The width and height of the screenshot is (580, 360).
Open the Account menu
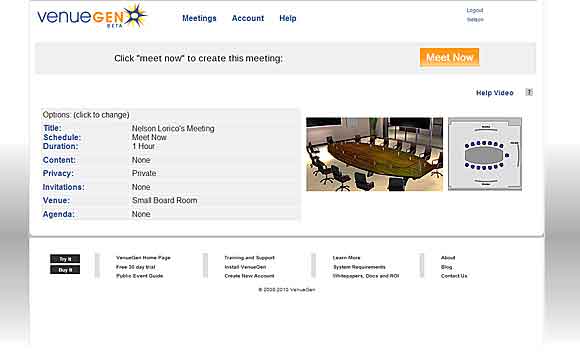(x=248, y=18)
